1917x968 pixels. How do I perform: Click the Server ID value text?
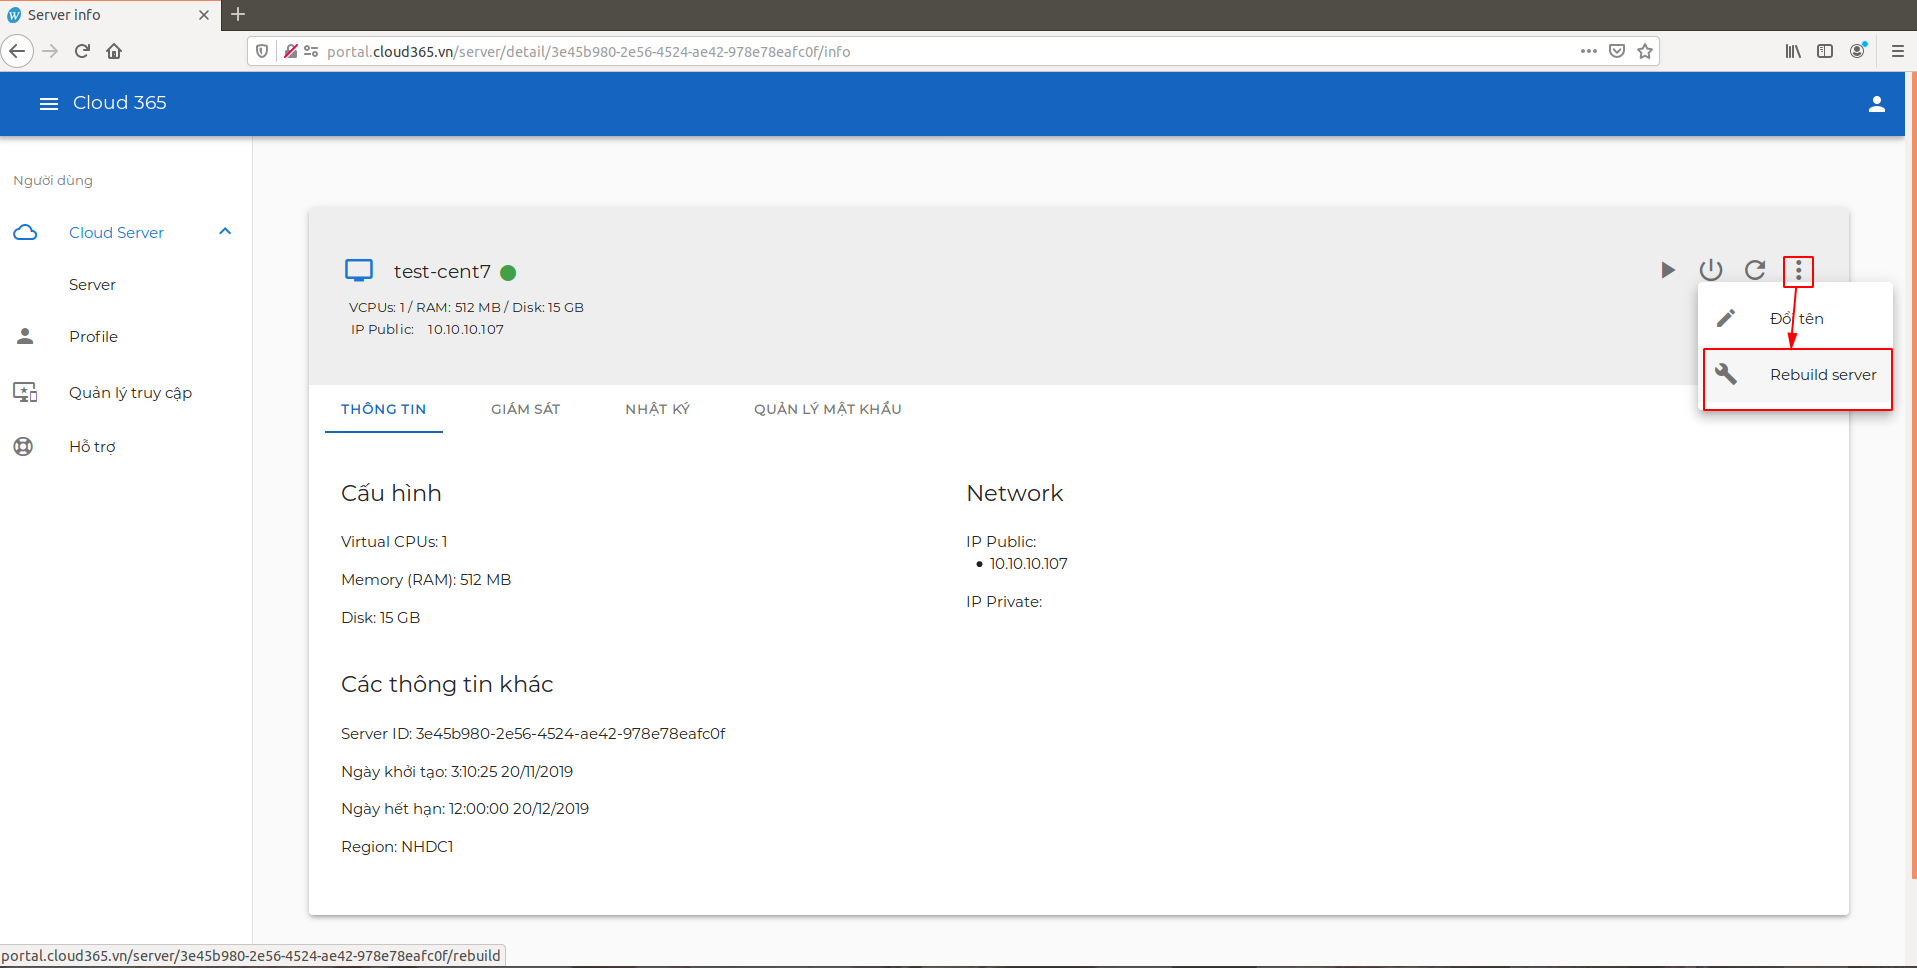pos(570,734)
